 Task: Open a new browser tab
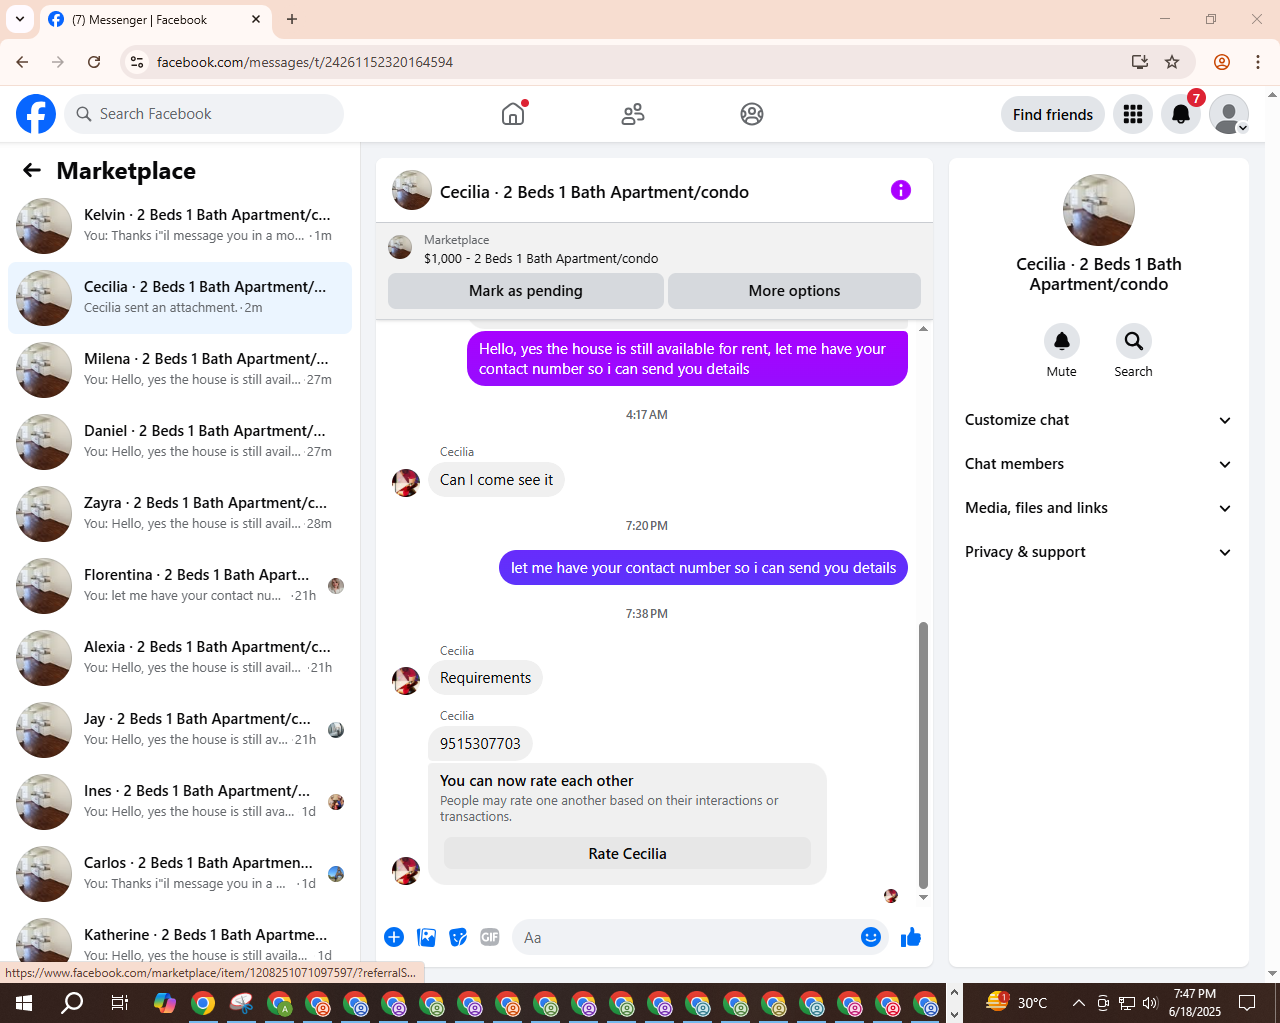click(x=292, y=19)
